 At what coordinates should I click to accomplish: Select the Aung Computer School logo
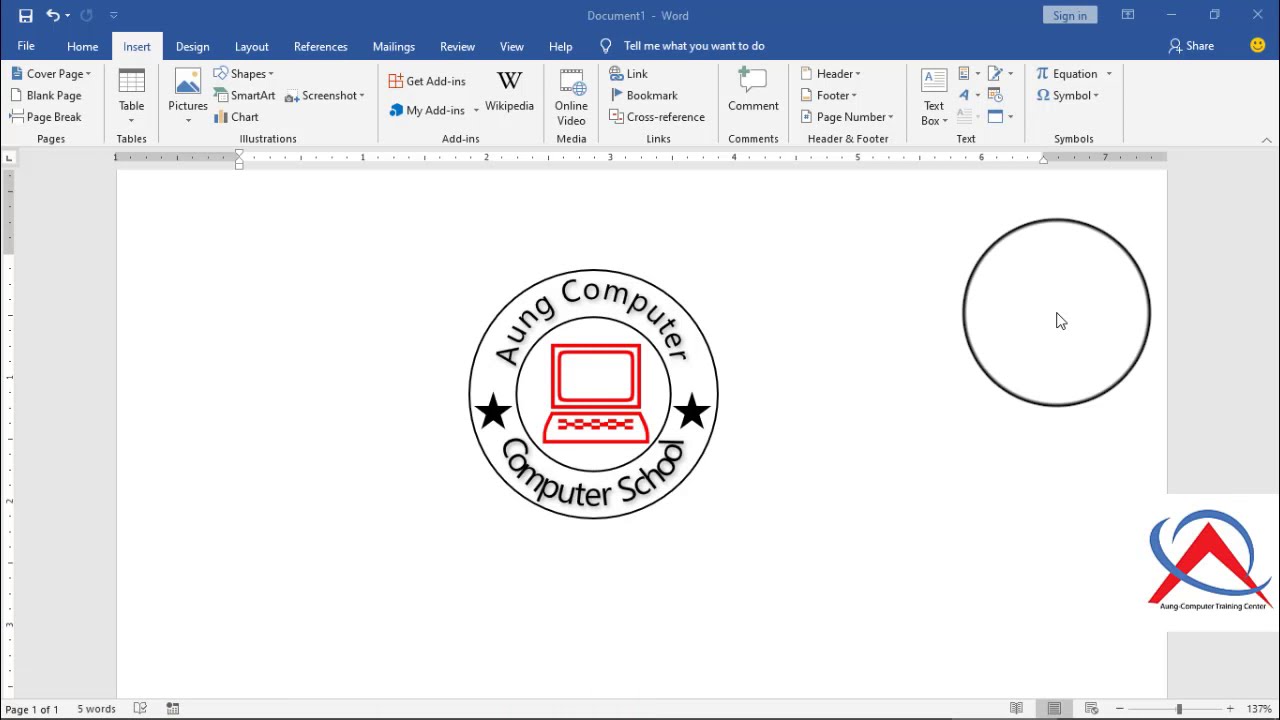(594, 394)
